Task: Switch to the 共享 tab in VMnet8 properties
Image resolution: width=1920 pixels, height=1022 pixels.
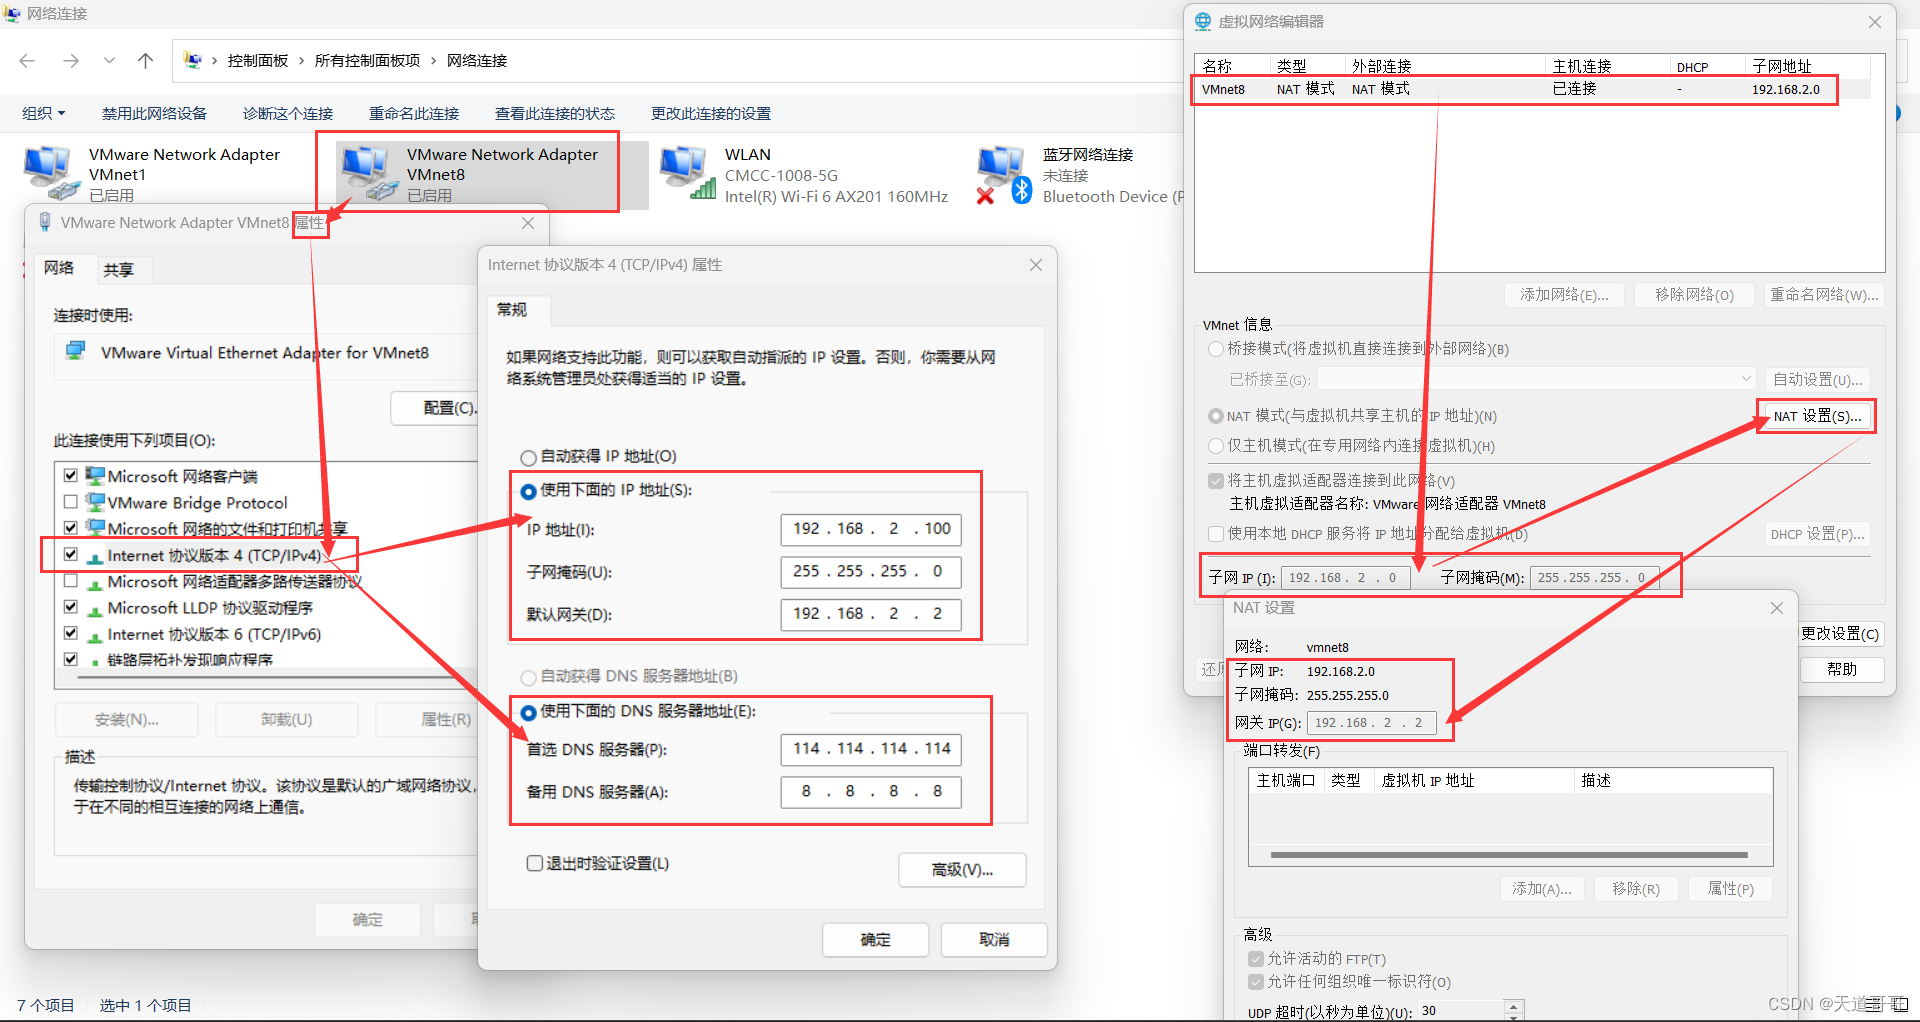Action: [118, 270]
